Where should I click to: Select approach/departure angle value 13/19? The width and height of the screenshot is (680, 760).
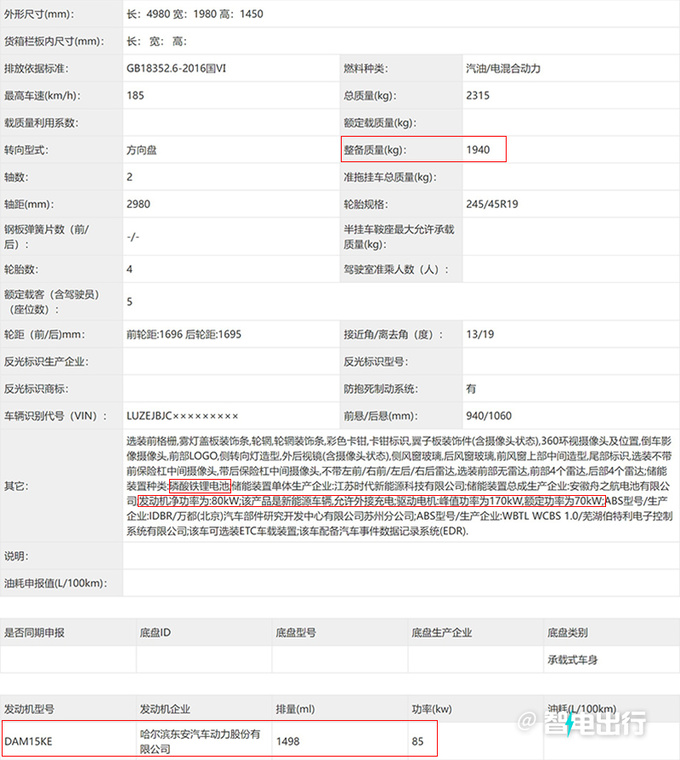(480, 334)
